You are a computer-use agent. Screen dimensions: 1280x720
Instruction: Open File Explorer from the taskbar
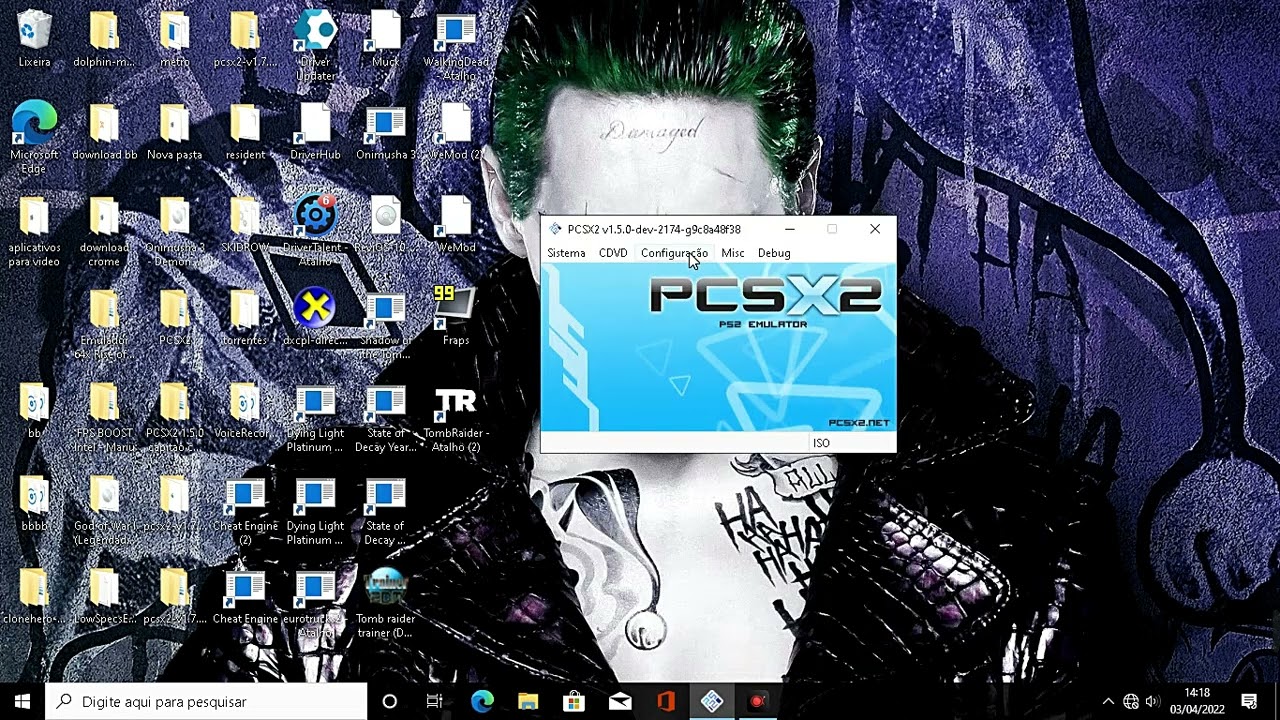528,701
